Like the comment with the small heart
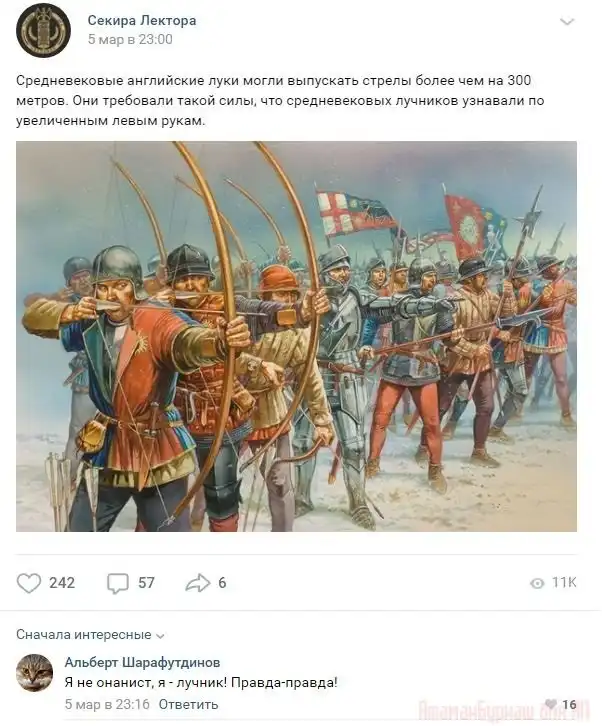The height and width of the screenshot is (726, 602). tap(551, 704)
